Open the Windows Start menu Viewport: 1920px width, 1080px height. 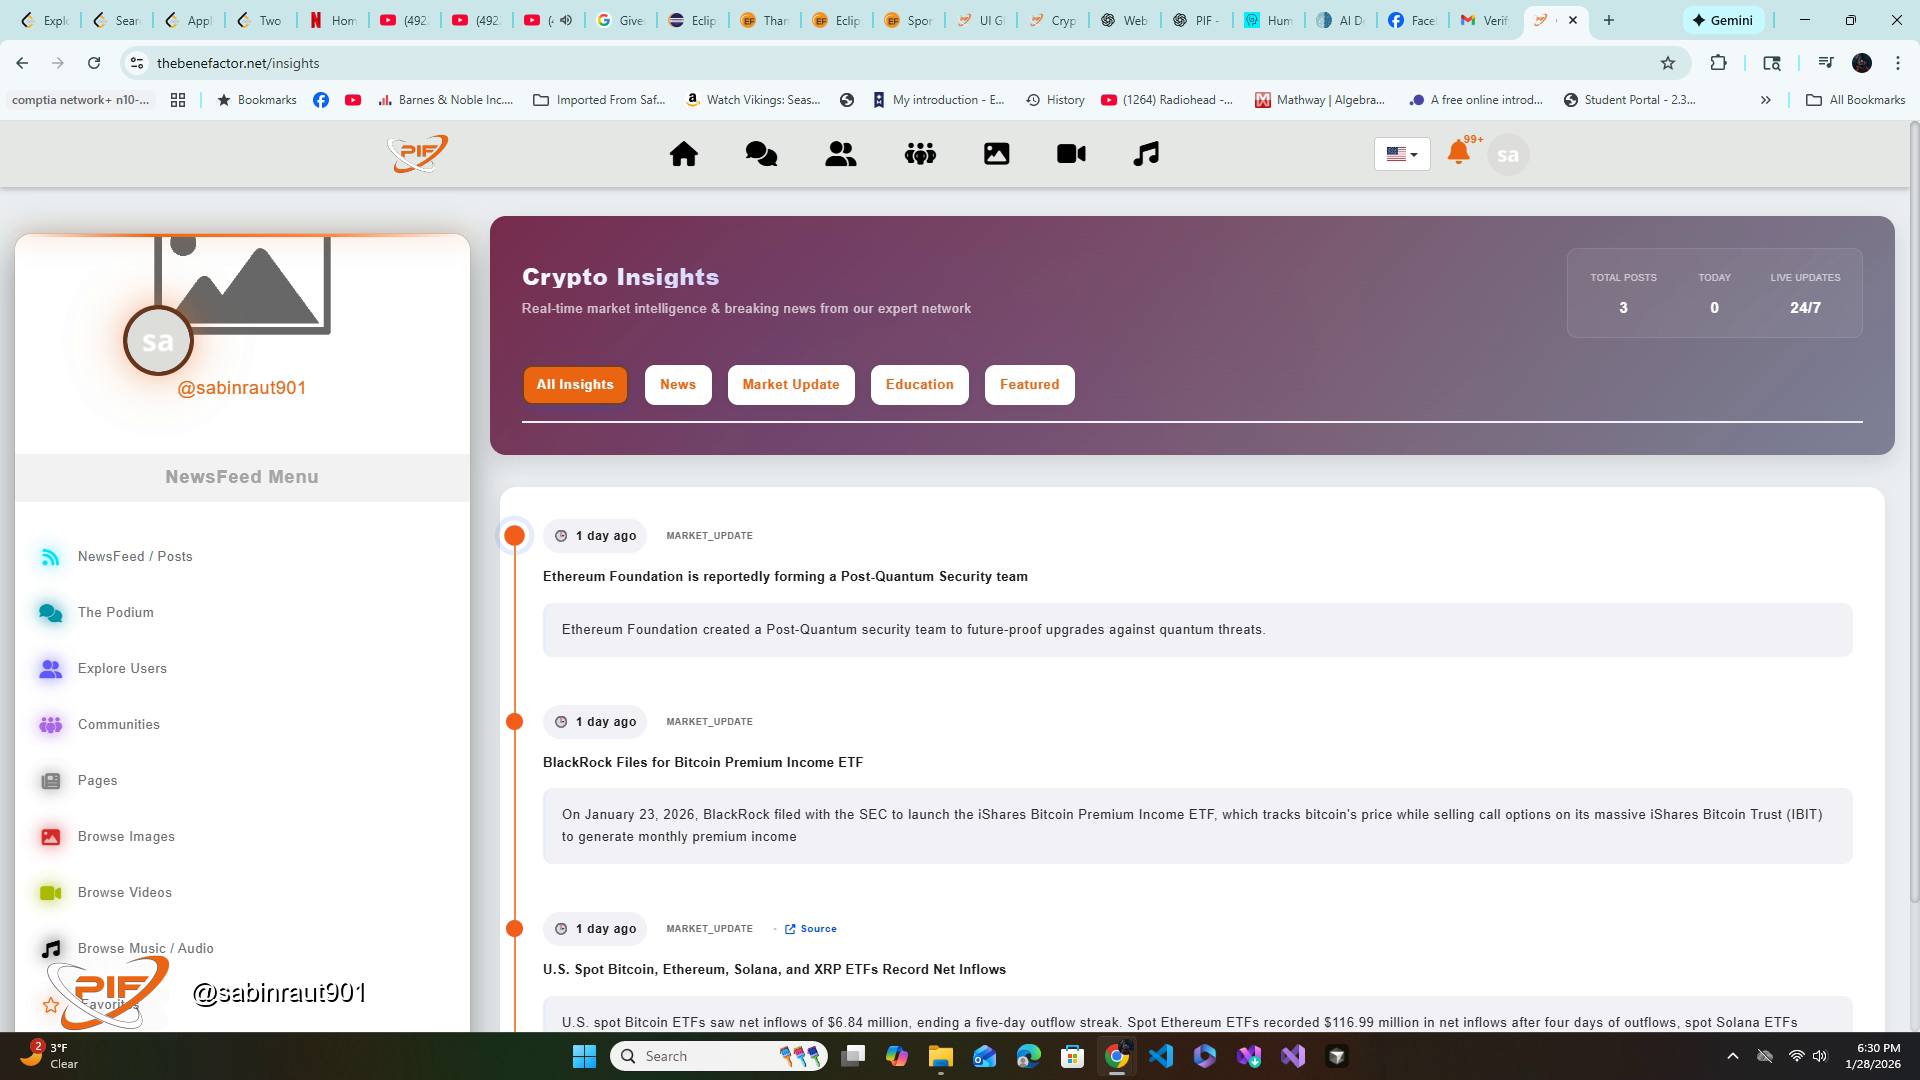pyautogui.click(x=584, y=1056)
